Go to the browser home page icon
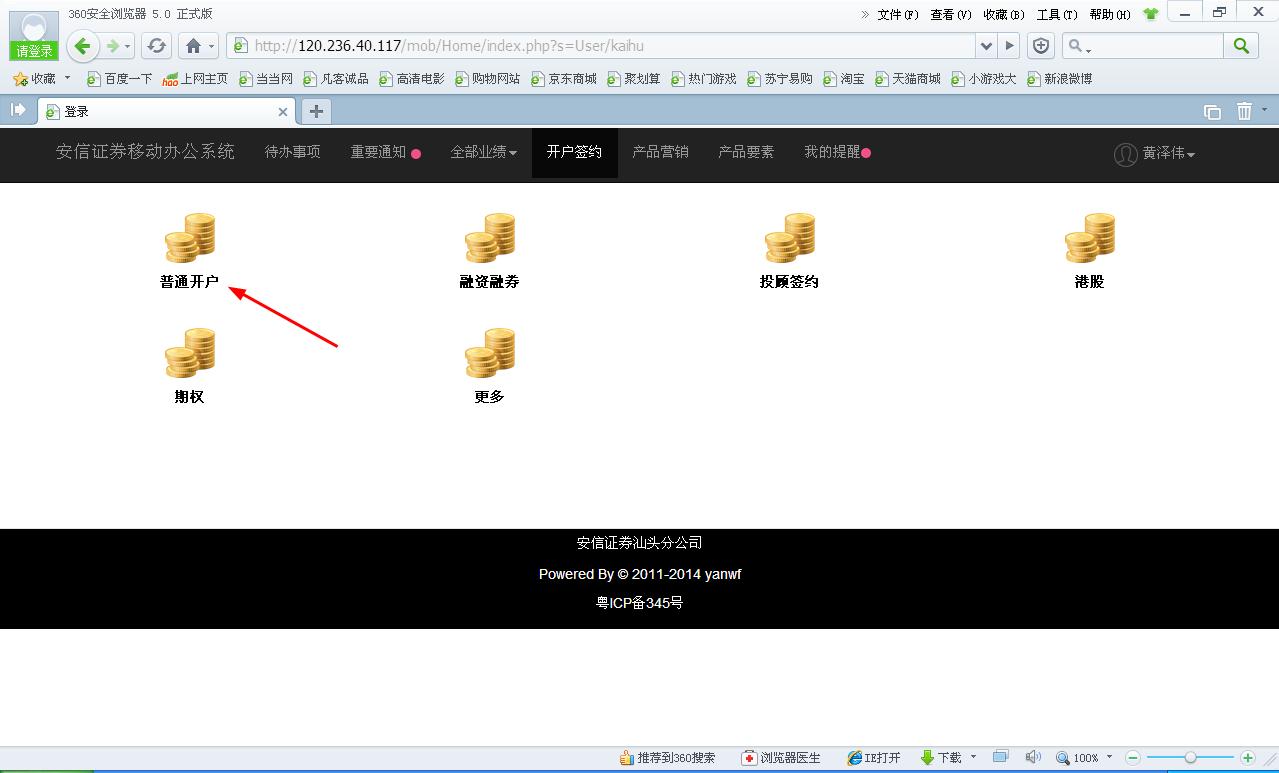1279x773 pixels. coord(193,46)
